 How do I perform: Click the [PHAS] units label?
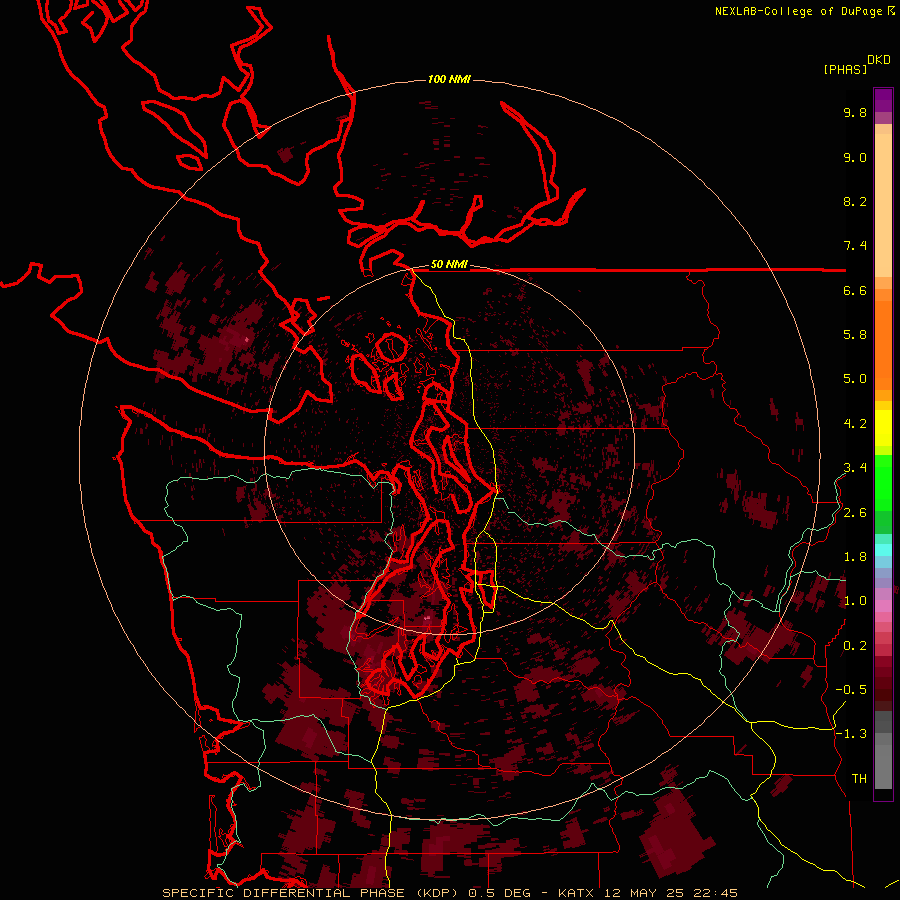coord(845,69)
